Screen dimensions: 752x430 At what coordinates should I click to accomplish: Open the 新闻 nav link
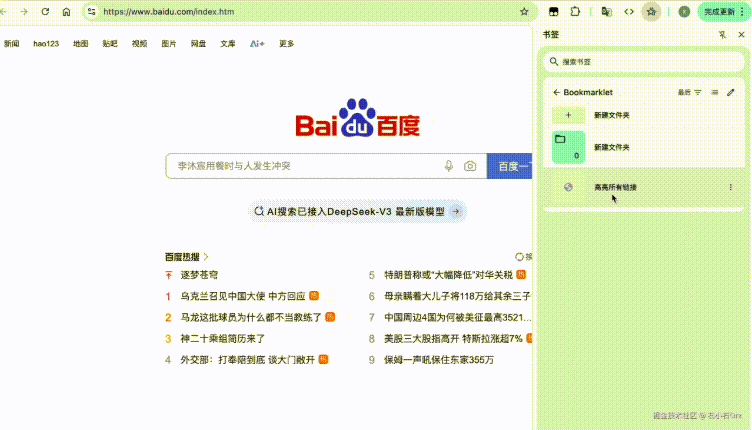click(x=12, y=44)
